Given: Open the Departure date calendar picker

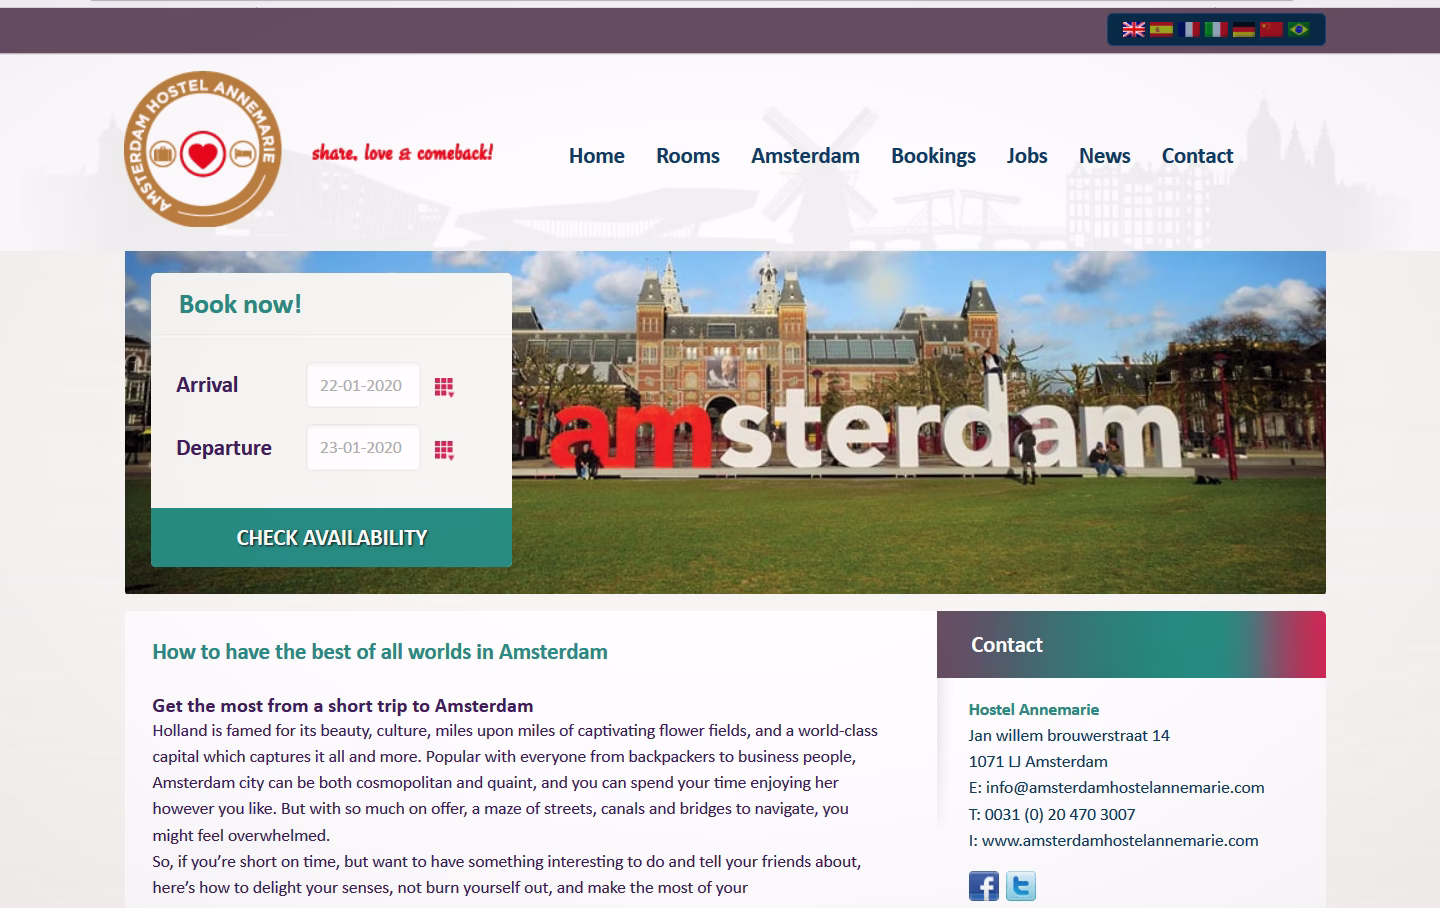Looking at the screenshot, I should [x=444, y=450].
